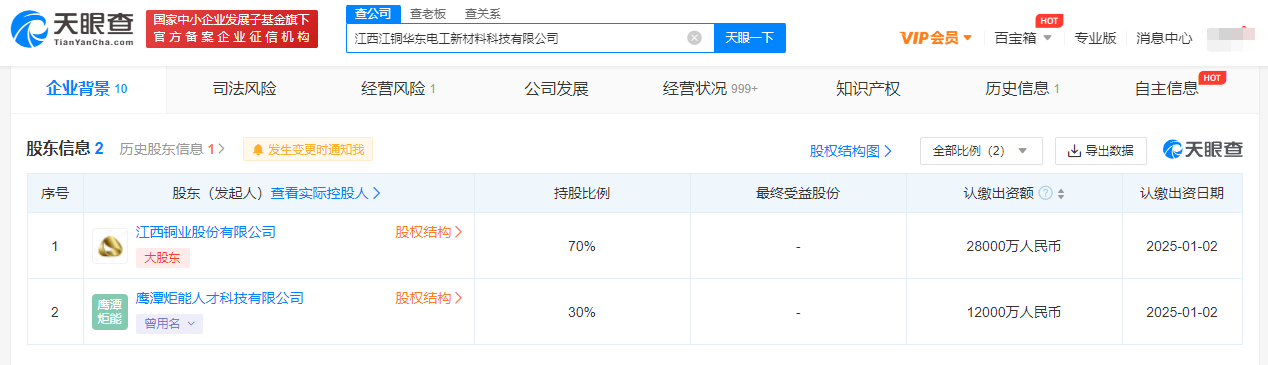Sort by 认缴出资额 using sort arrows
This screenshot has height=365, width=1268.
1060,194
